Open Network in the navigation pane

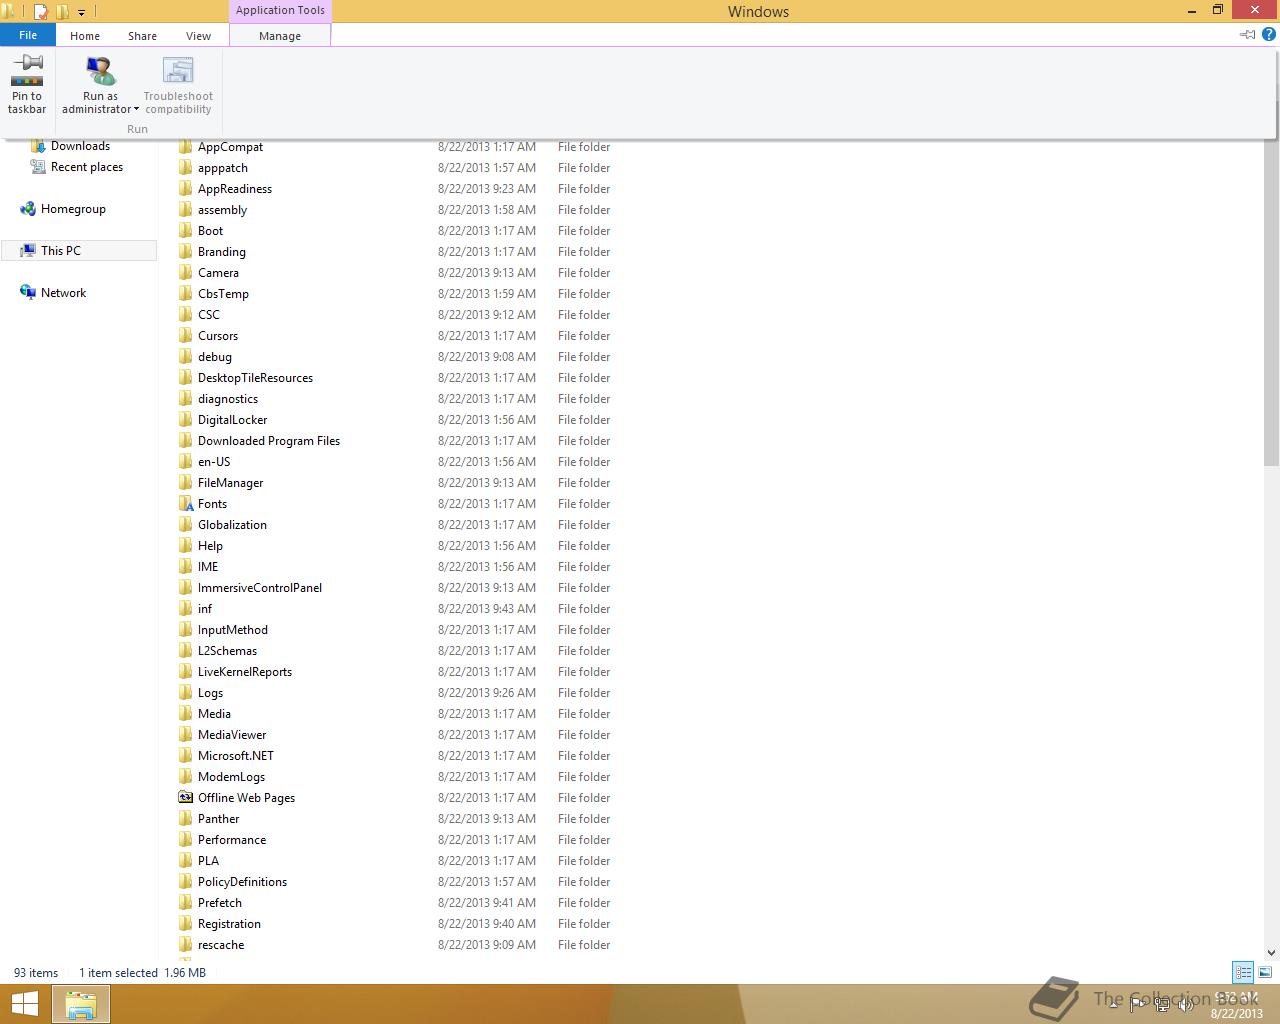(63, 293)
